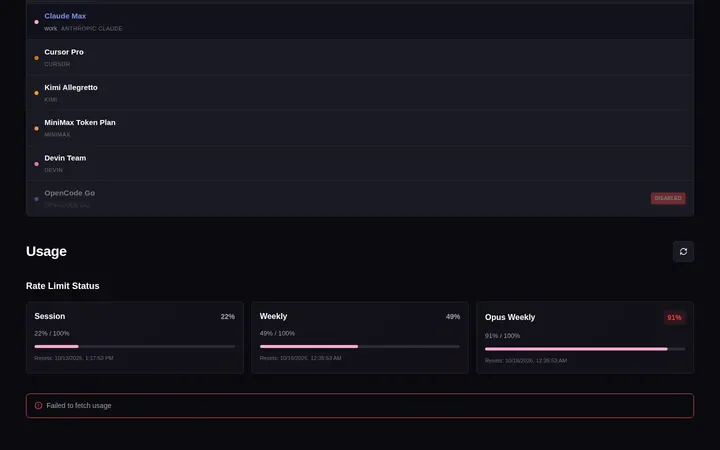Click the 49% / 100% text
The image size is (720, 450).
tap(277, 333)
